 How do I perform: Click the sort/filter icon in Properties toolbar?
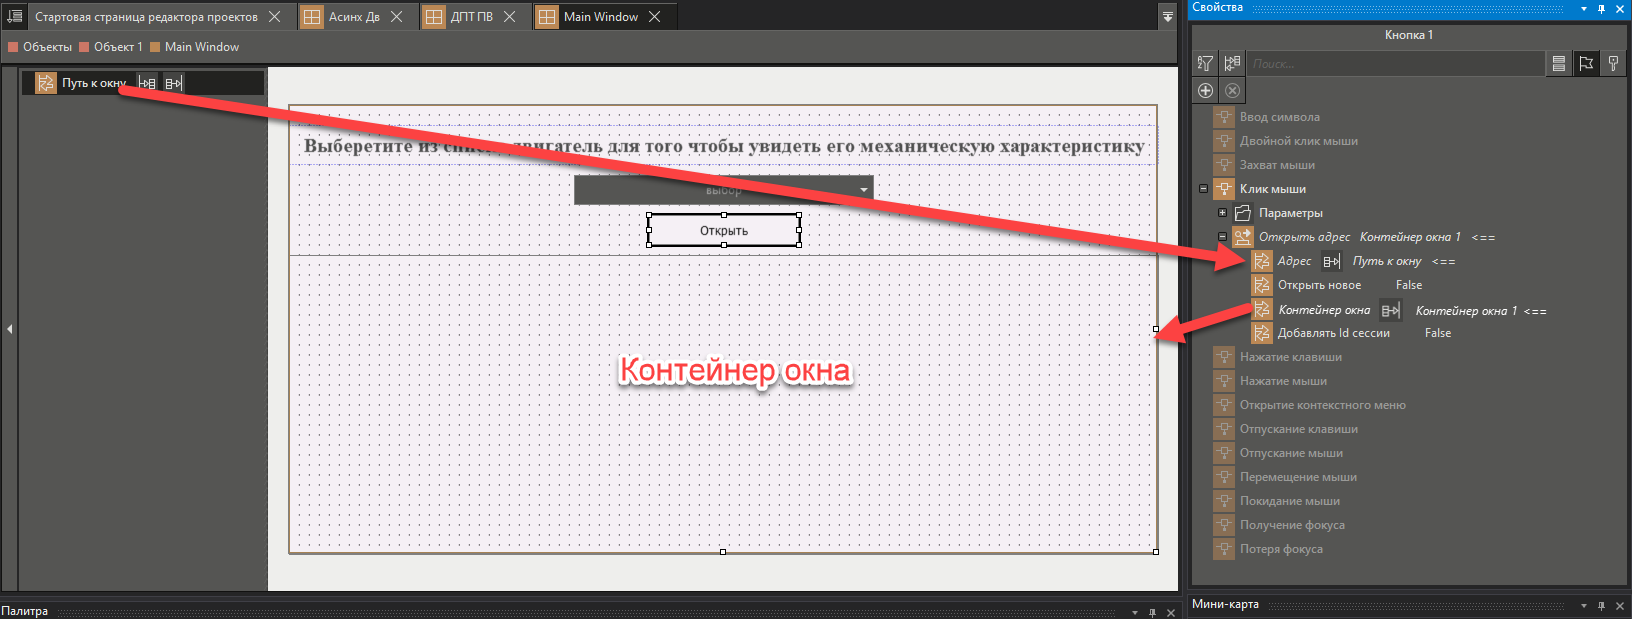[1205, 63]
